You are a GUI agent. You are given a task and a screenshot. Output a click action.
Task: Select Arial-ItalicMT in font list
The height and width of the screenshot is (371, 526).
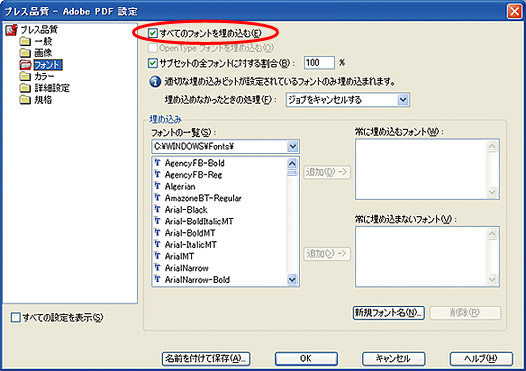[x=191, y=245]
